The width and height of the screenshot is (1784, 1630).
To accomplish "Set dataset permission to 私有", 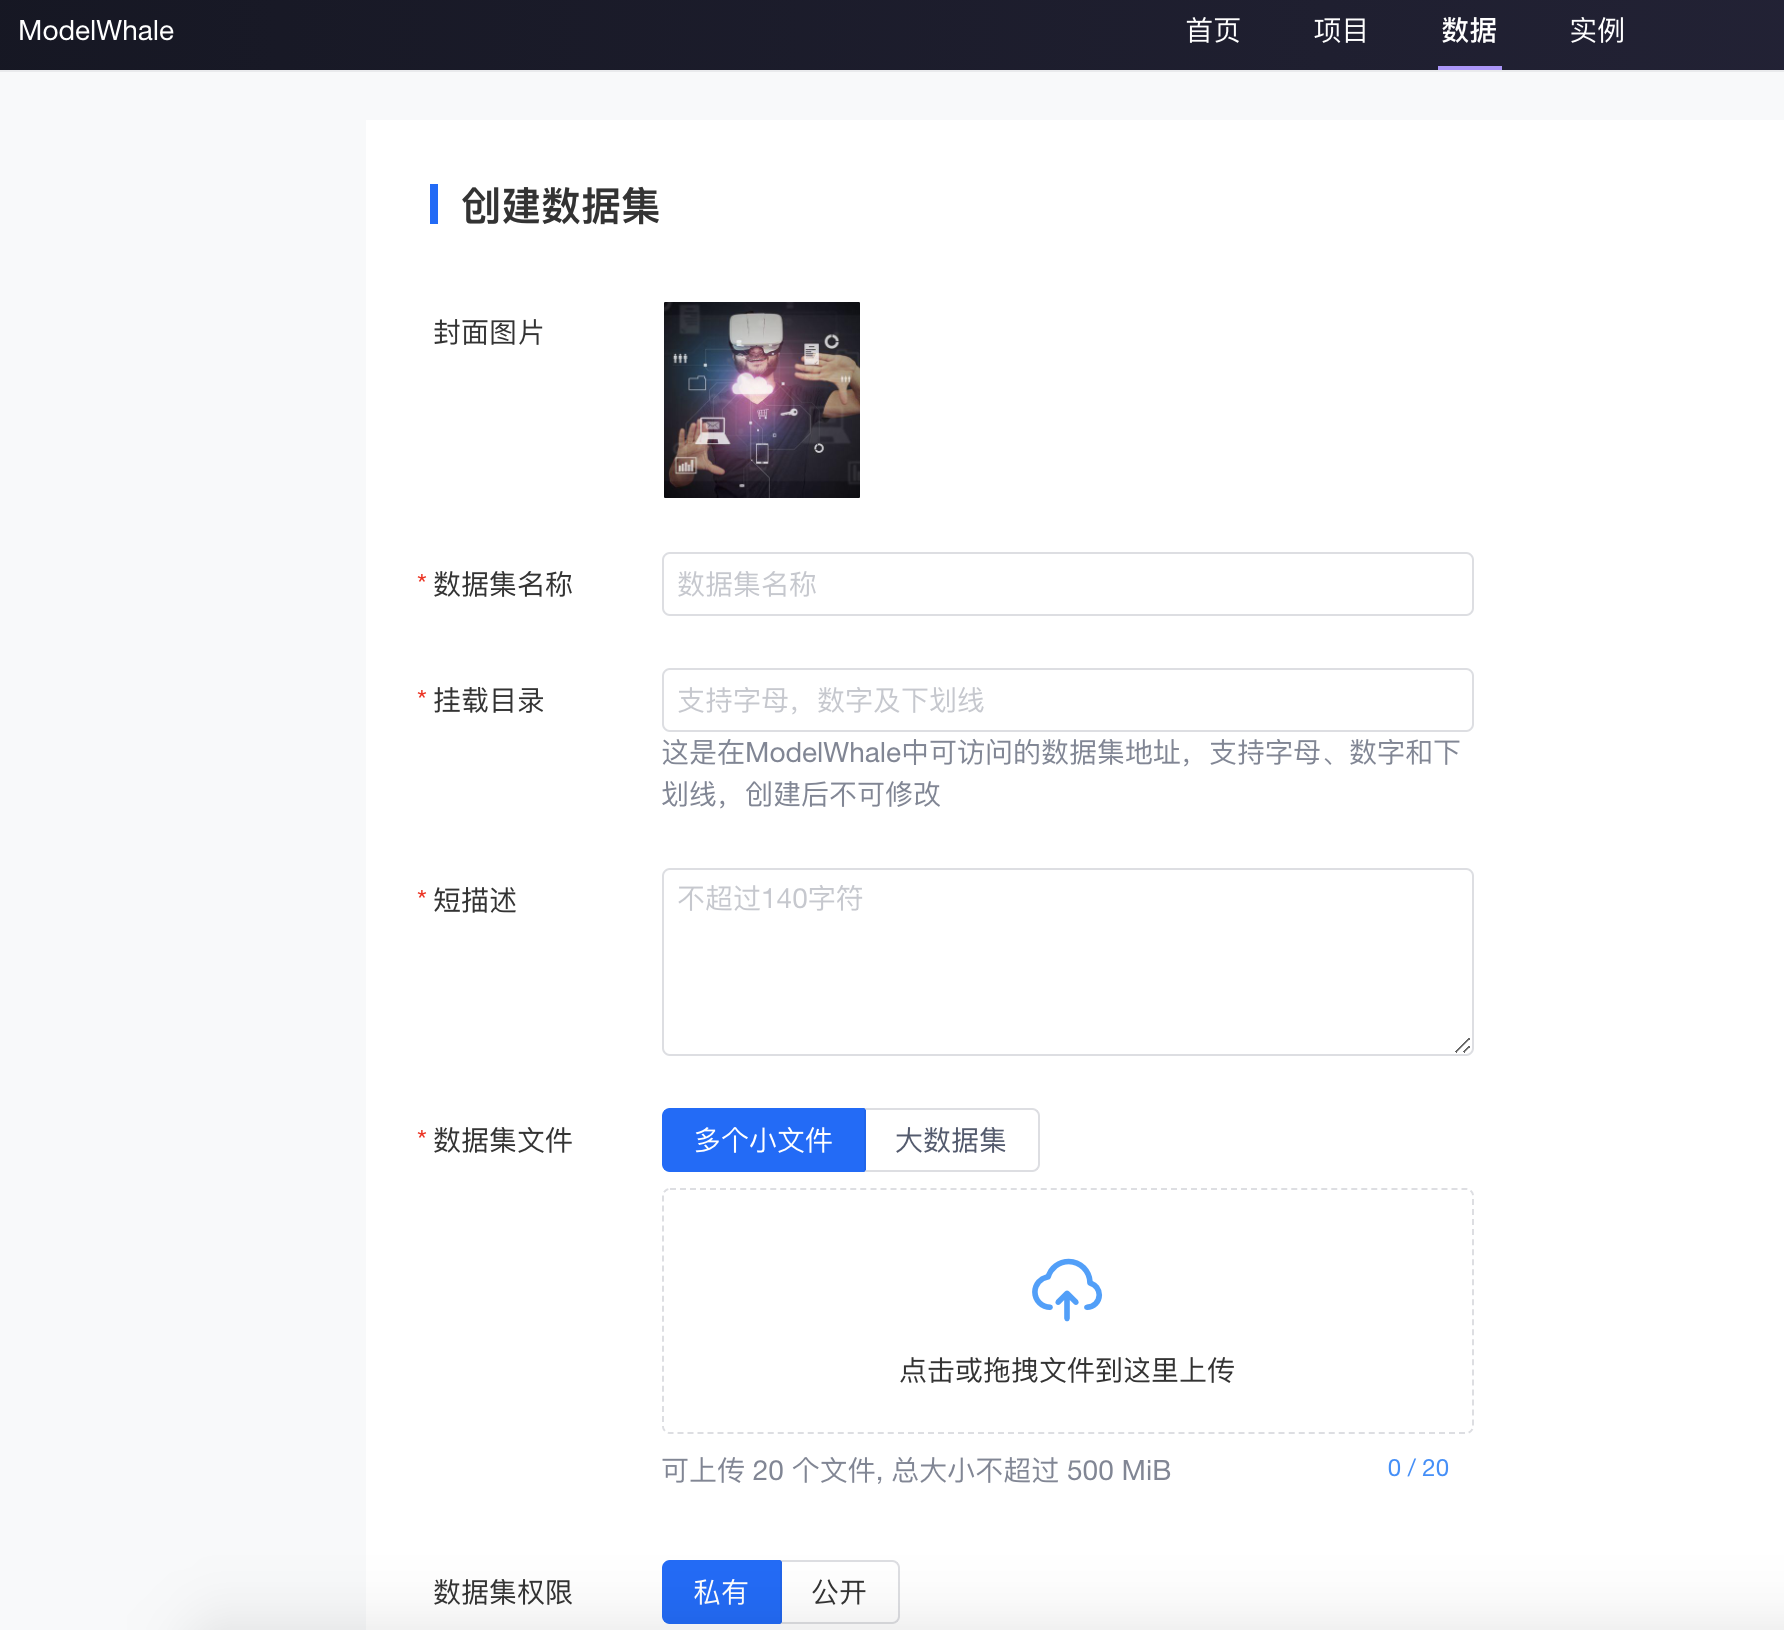I will 721,1592.
